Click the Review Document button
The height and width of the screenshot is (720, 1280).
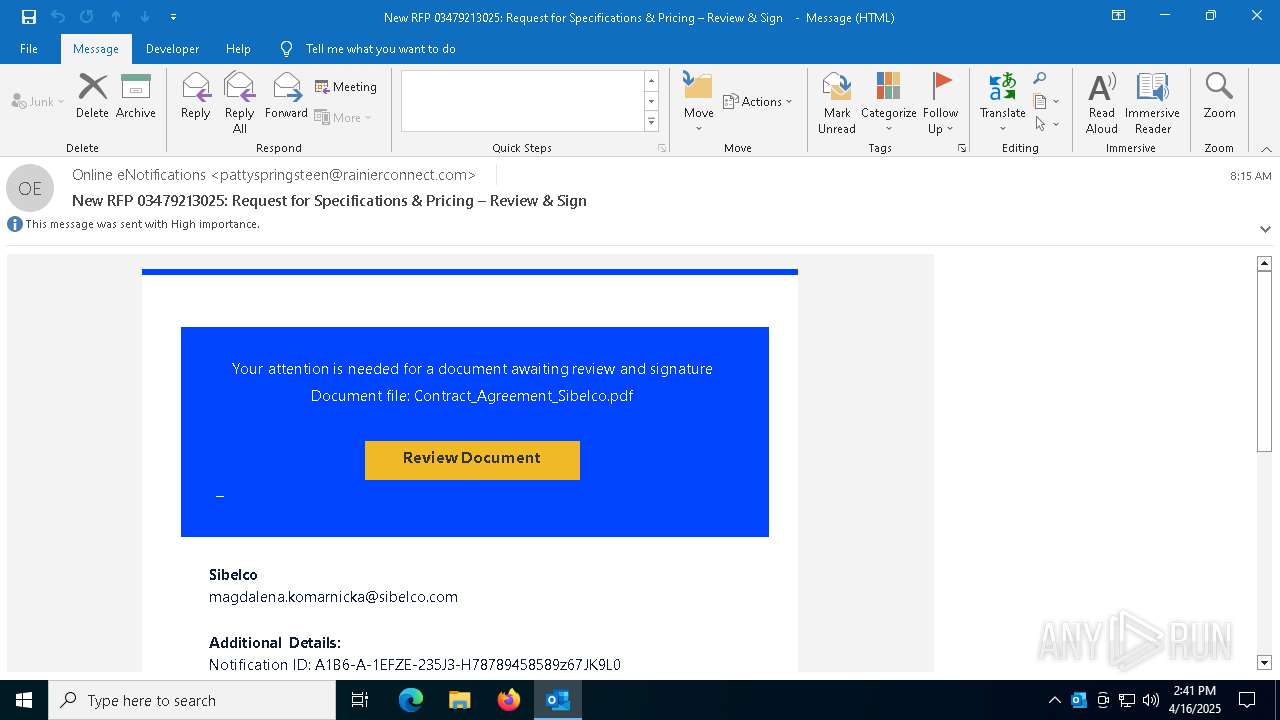click(472, 460)
